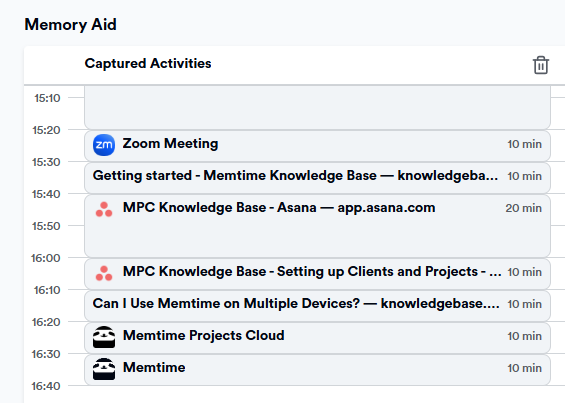Click Asana icon on MPC Knowledge Base - Asana

pyautogui.click(x=104, y=209)
